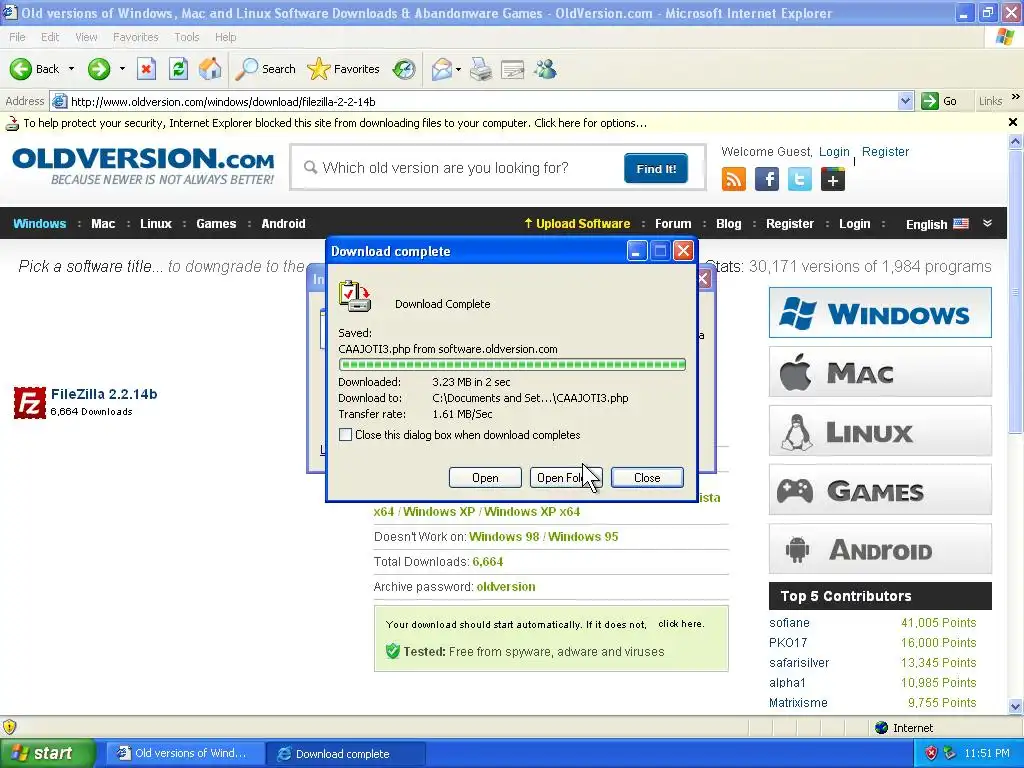Image resolution: width=1024 pixels, height=768 pixels.
Task: Click the large Mac category banner
Action: click(880, 372)
